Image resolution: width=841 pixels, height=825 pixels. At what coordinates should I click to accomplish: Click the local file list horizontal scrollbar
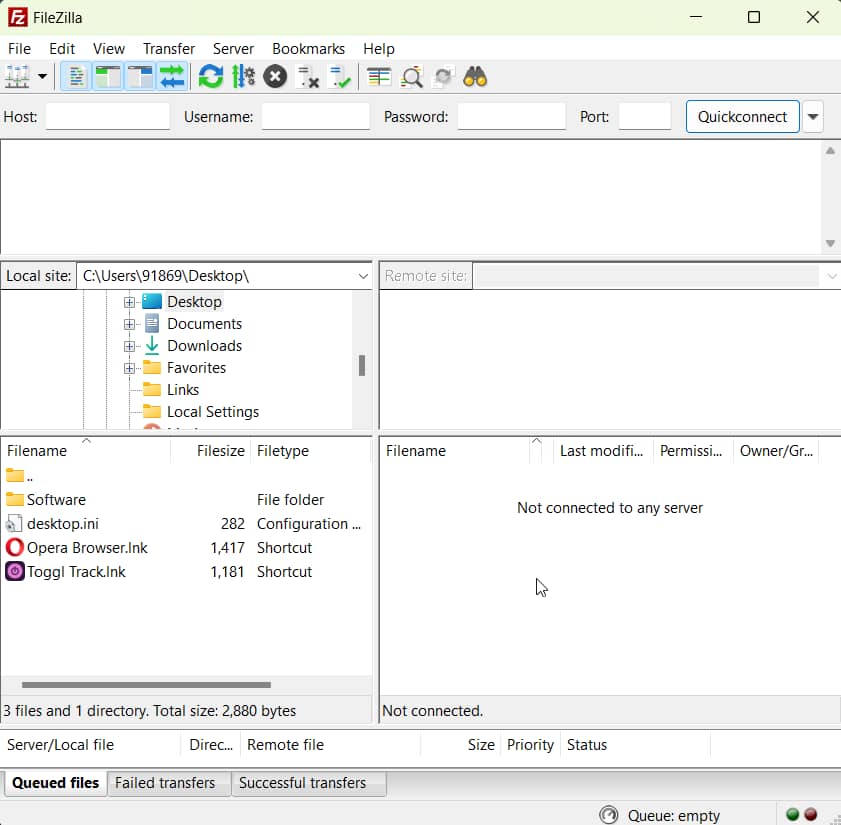tap(146, 685)
